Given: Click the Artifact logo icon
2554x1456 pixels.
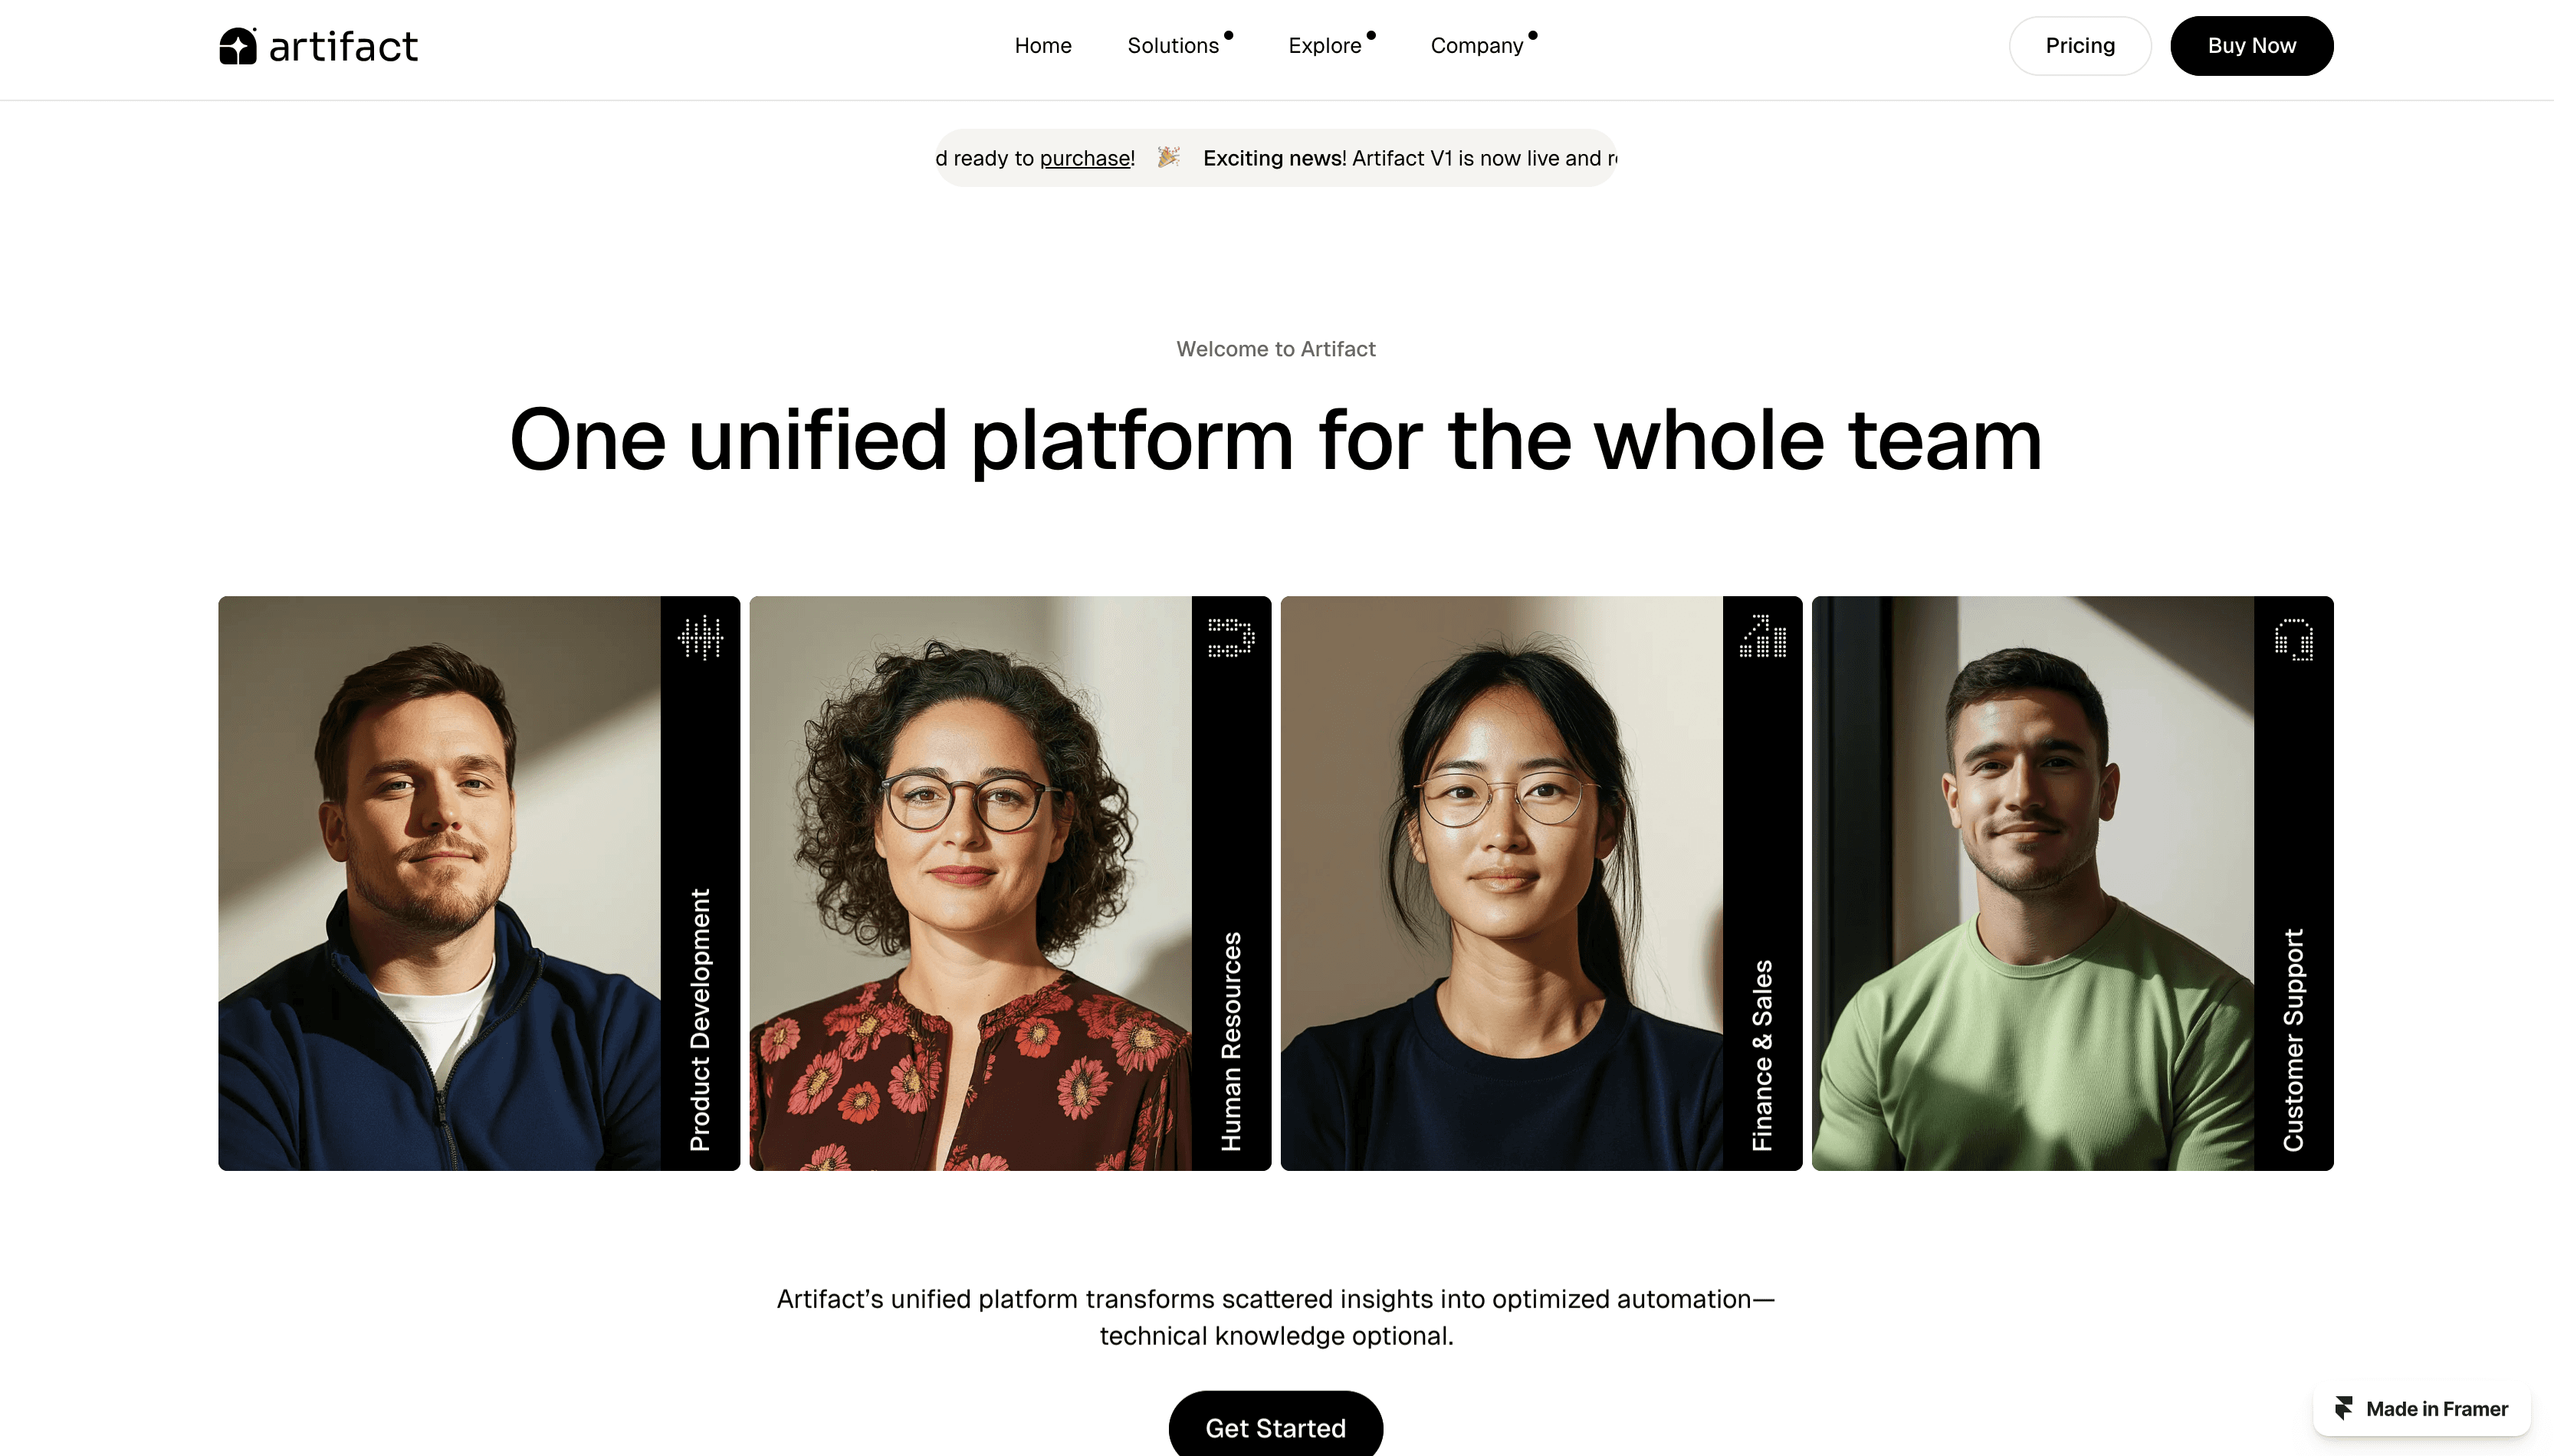Looking at the screenshot, I should click(x=238, y=46).
